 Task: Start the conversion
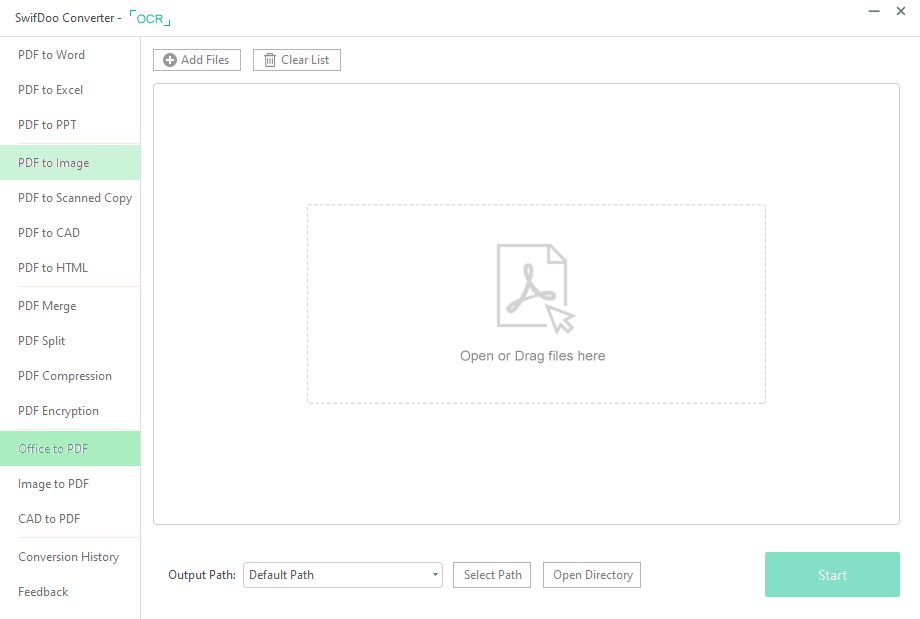coord(832,574)
